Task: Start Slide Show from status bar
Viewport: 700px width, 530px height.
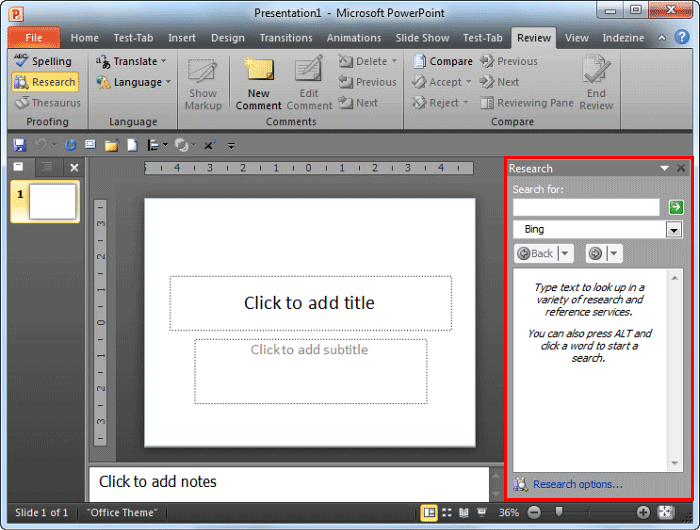Action: (481, 513)
